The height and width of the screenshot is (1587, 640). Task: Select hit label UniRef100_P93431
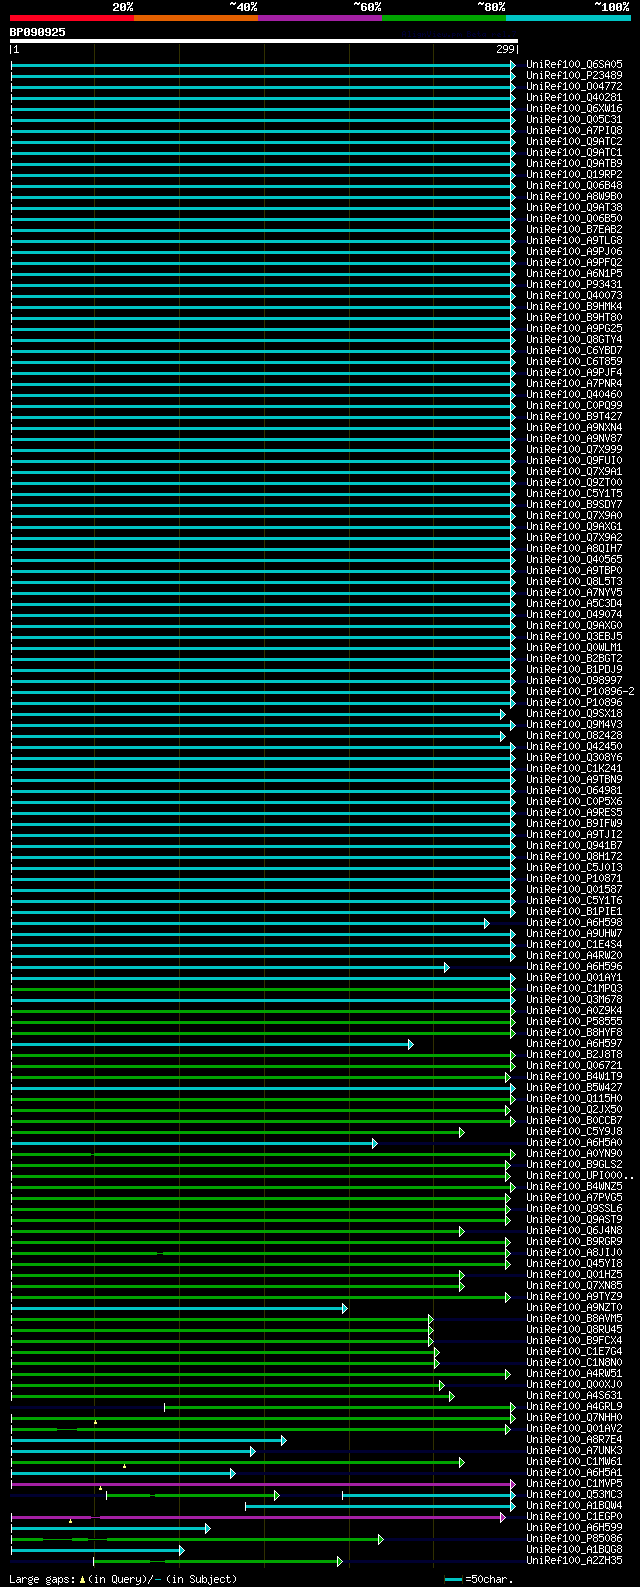pyautogui.click(x=574, y=284)
